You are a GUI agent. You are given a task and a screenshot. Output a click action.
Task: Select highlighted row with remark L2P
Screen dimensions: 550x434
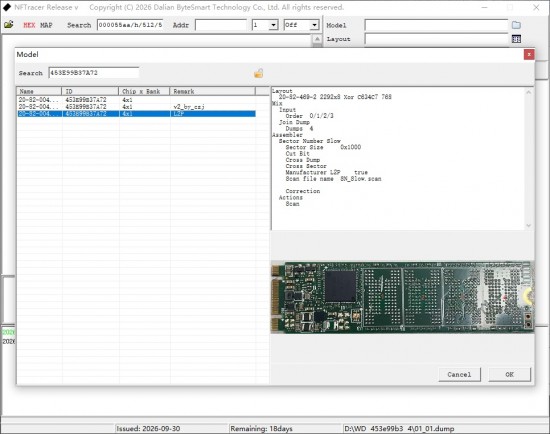click(136, 114)
